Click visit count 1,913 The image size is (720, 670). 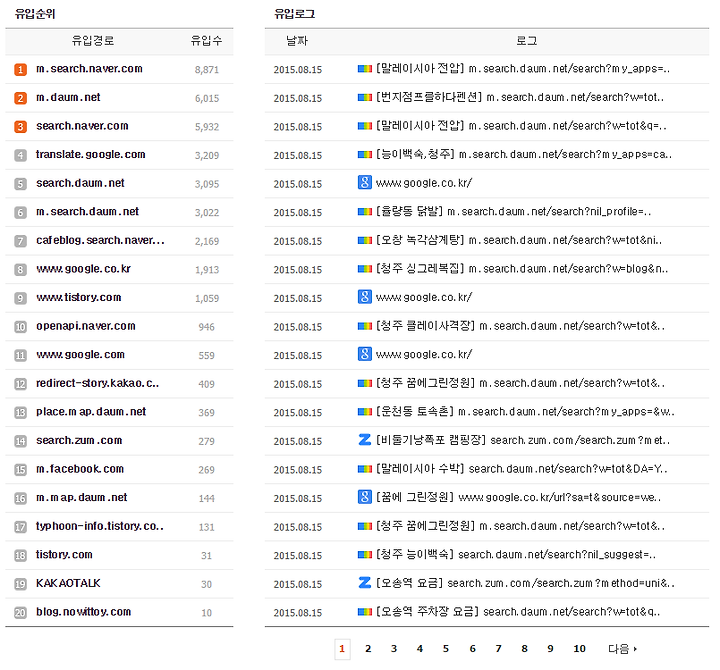tap(207, 270)
